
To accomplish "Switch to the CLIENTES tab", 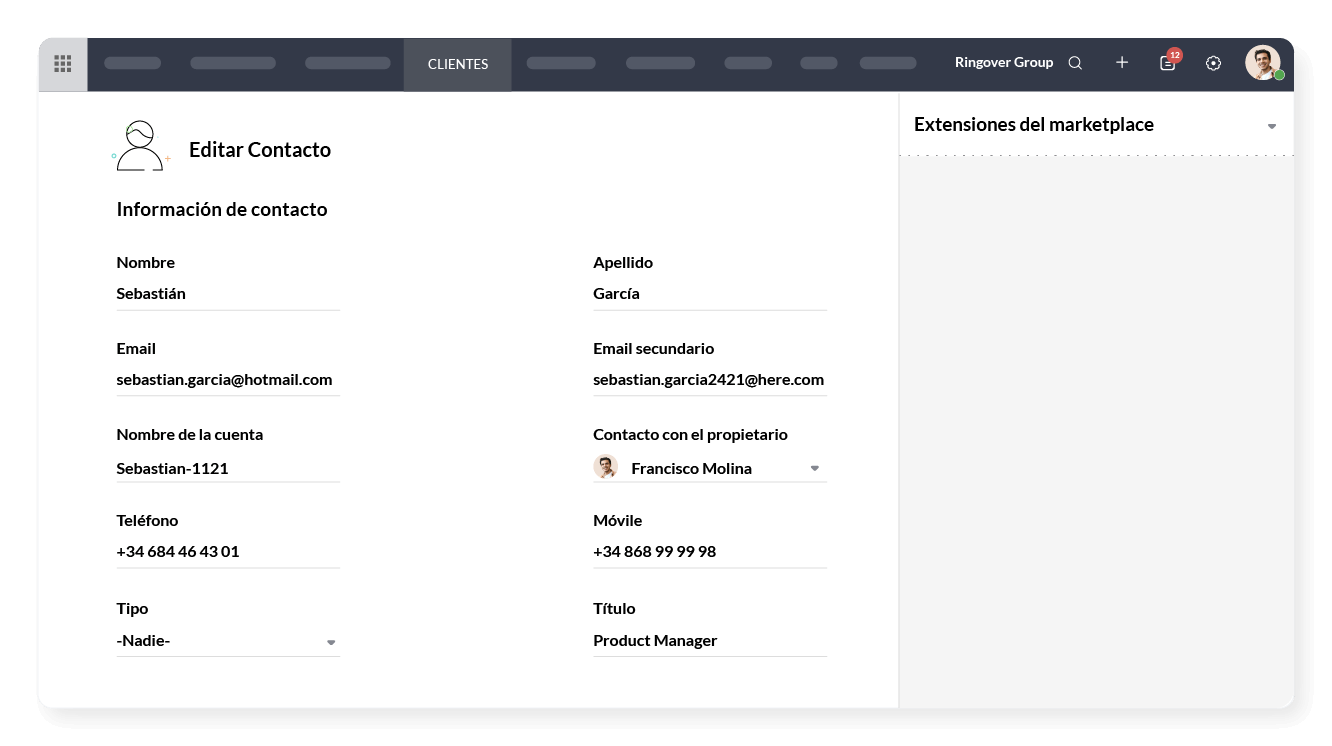I will pos(457,64).
